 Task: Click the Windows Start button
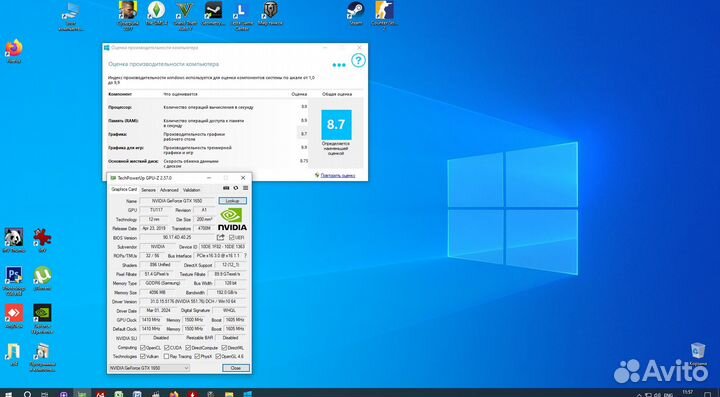(x=8, y=394)
